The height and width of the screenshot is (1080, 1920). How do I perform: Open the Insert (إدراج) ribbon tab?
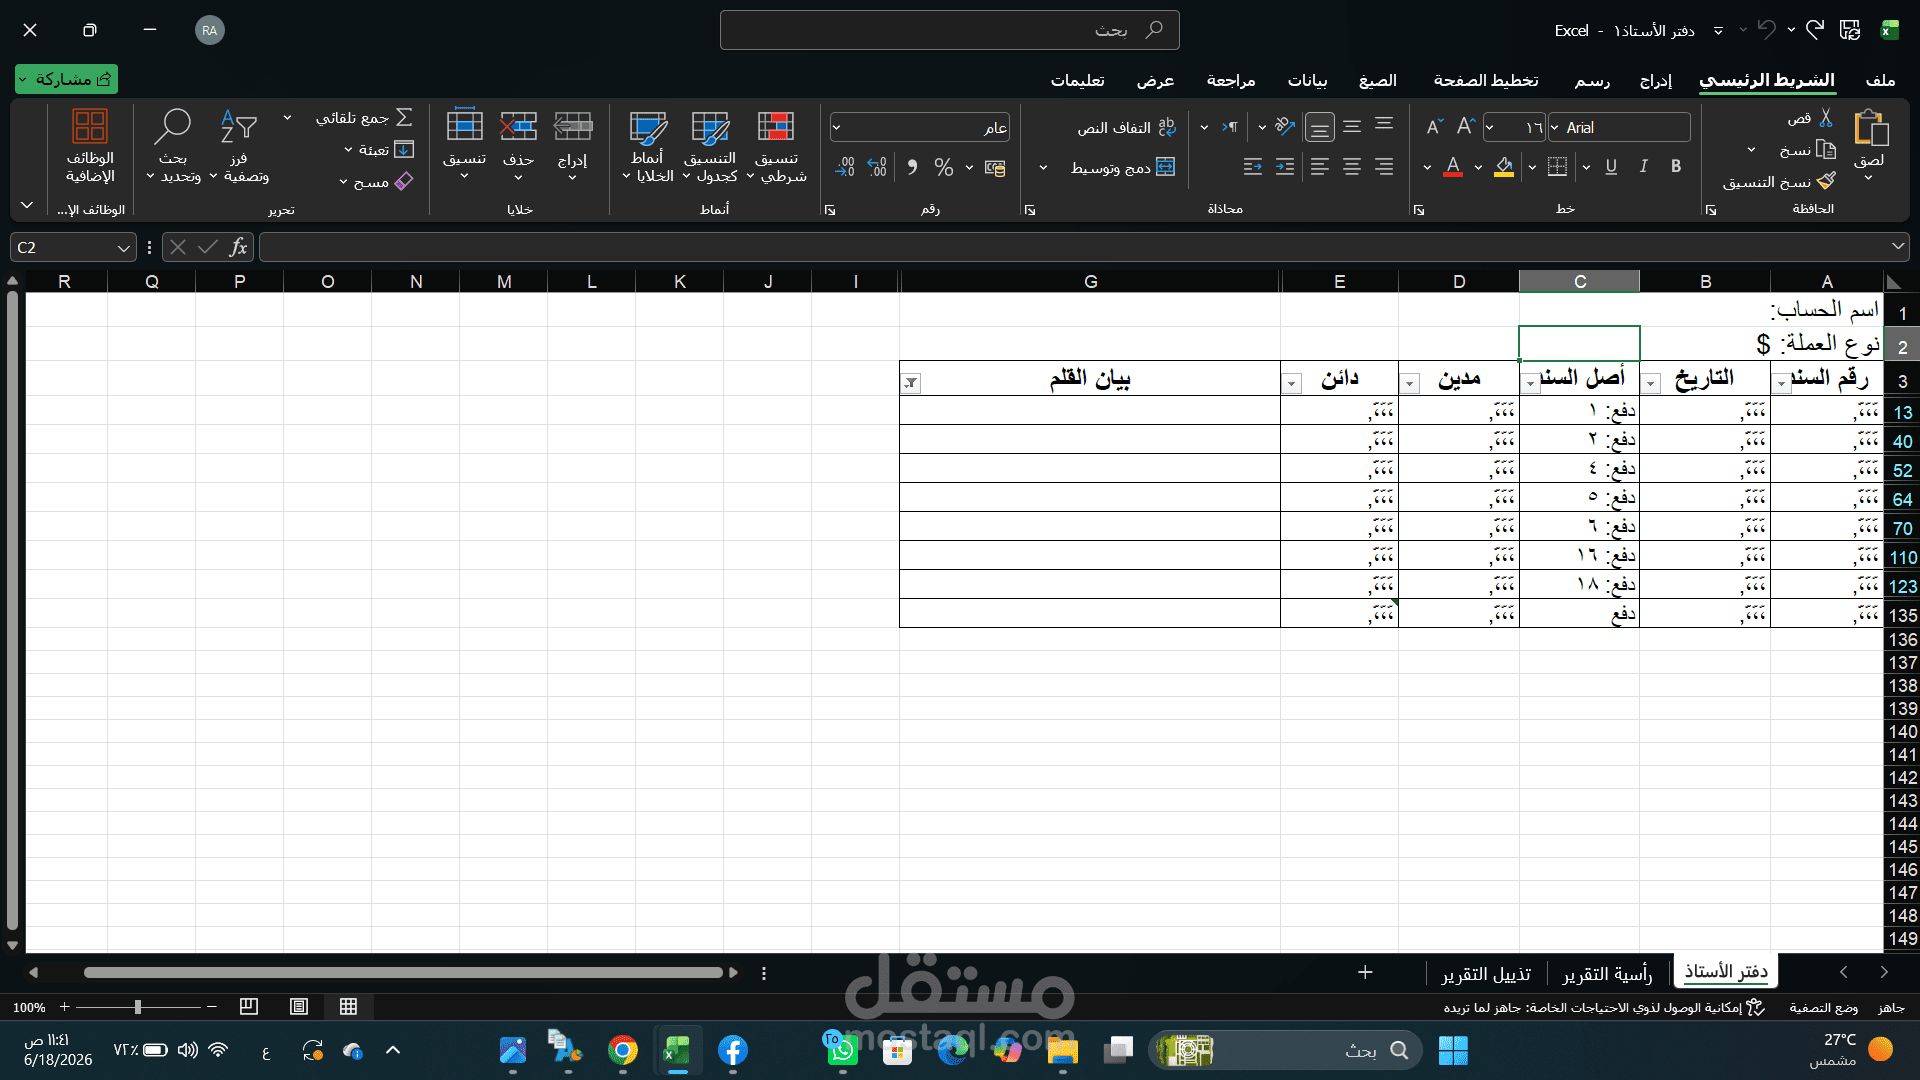coord(1656,80)
